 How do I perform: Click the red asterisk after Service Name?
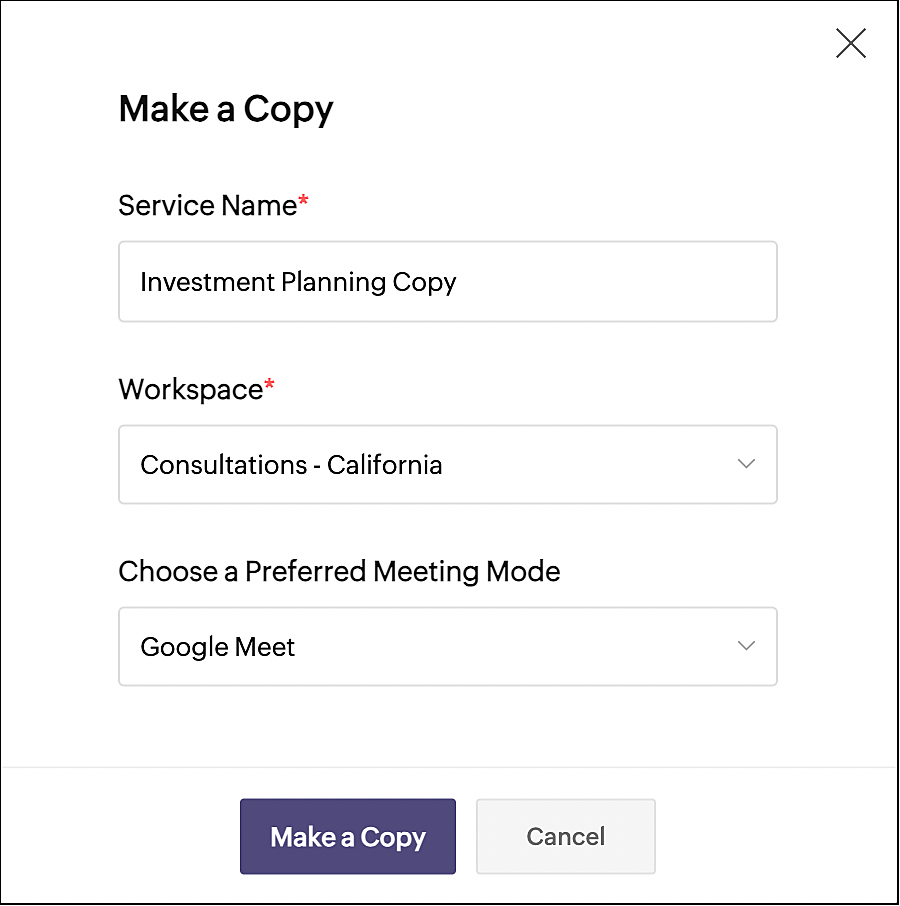(x=304, y=203)
